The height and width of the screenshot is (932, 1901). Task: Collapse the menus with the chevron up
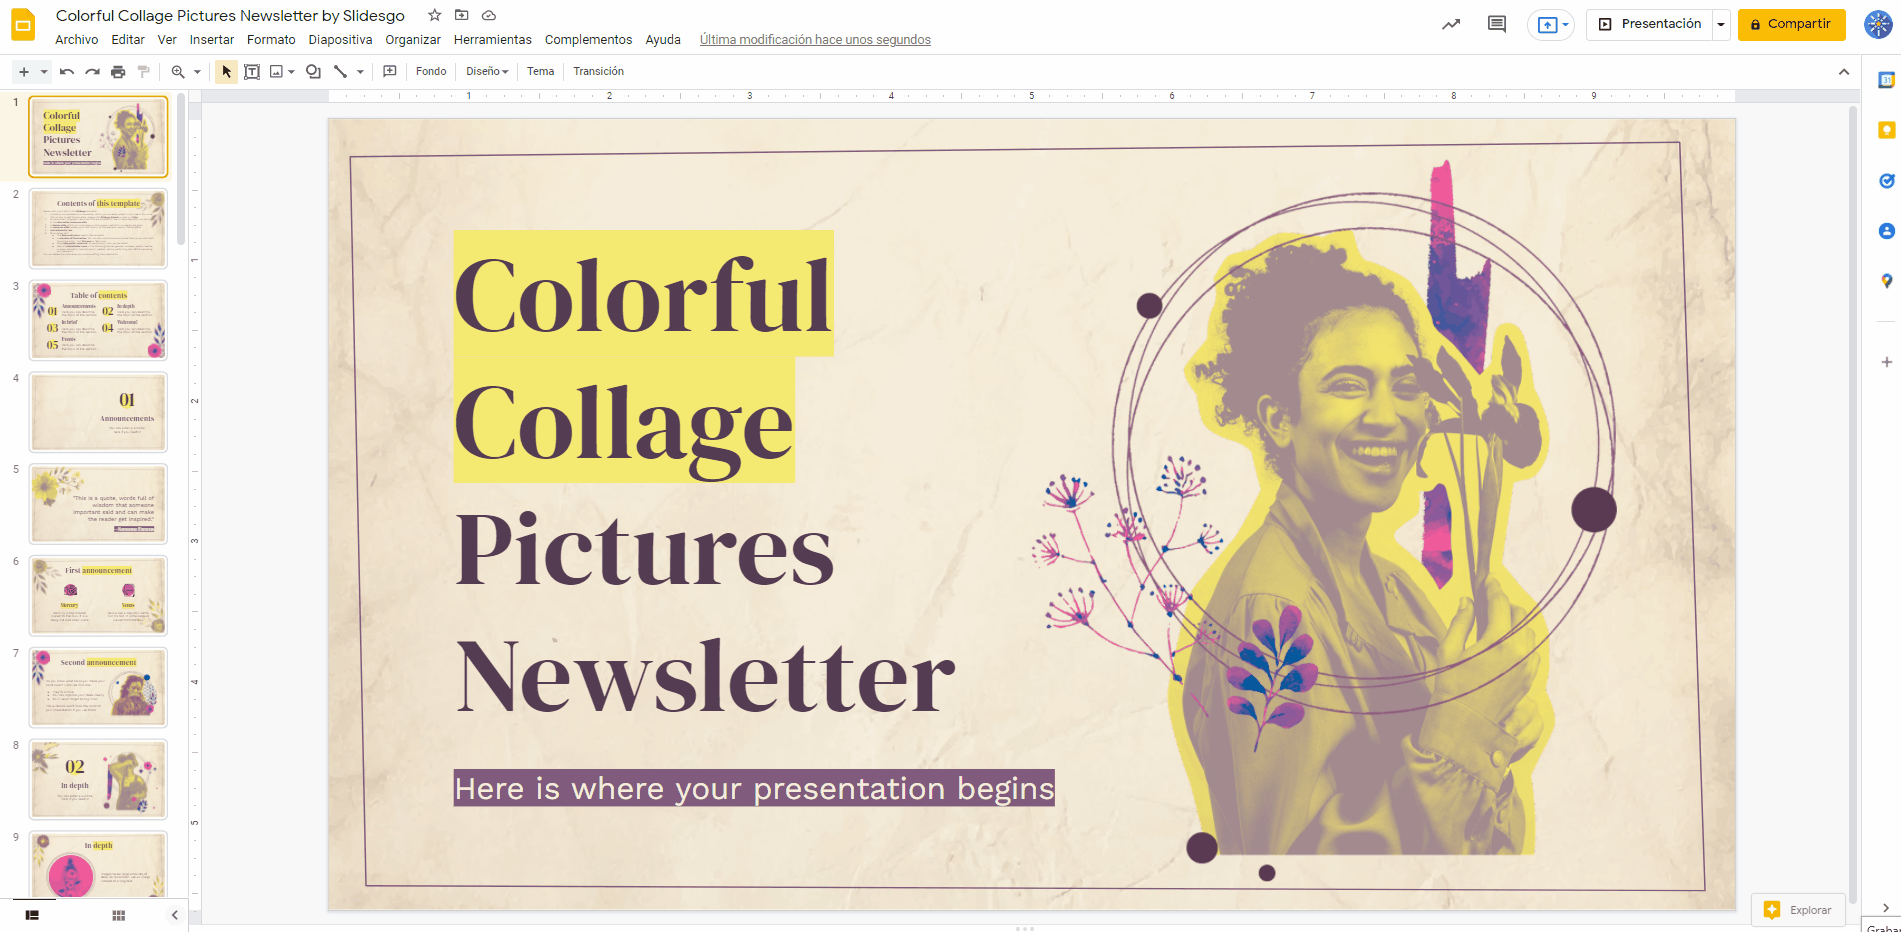tap(1843, 72)
